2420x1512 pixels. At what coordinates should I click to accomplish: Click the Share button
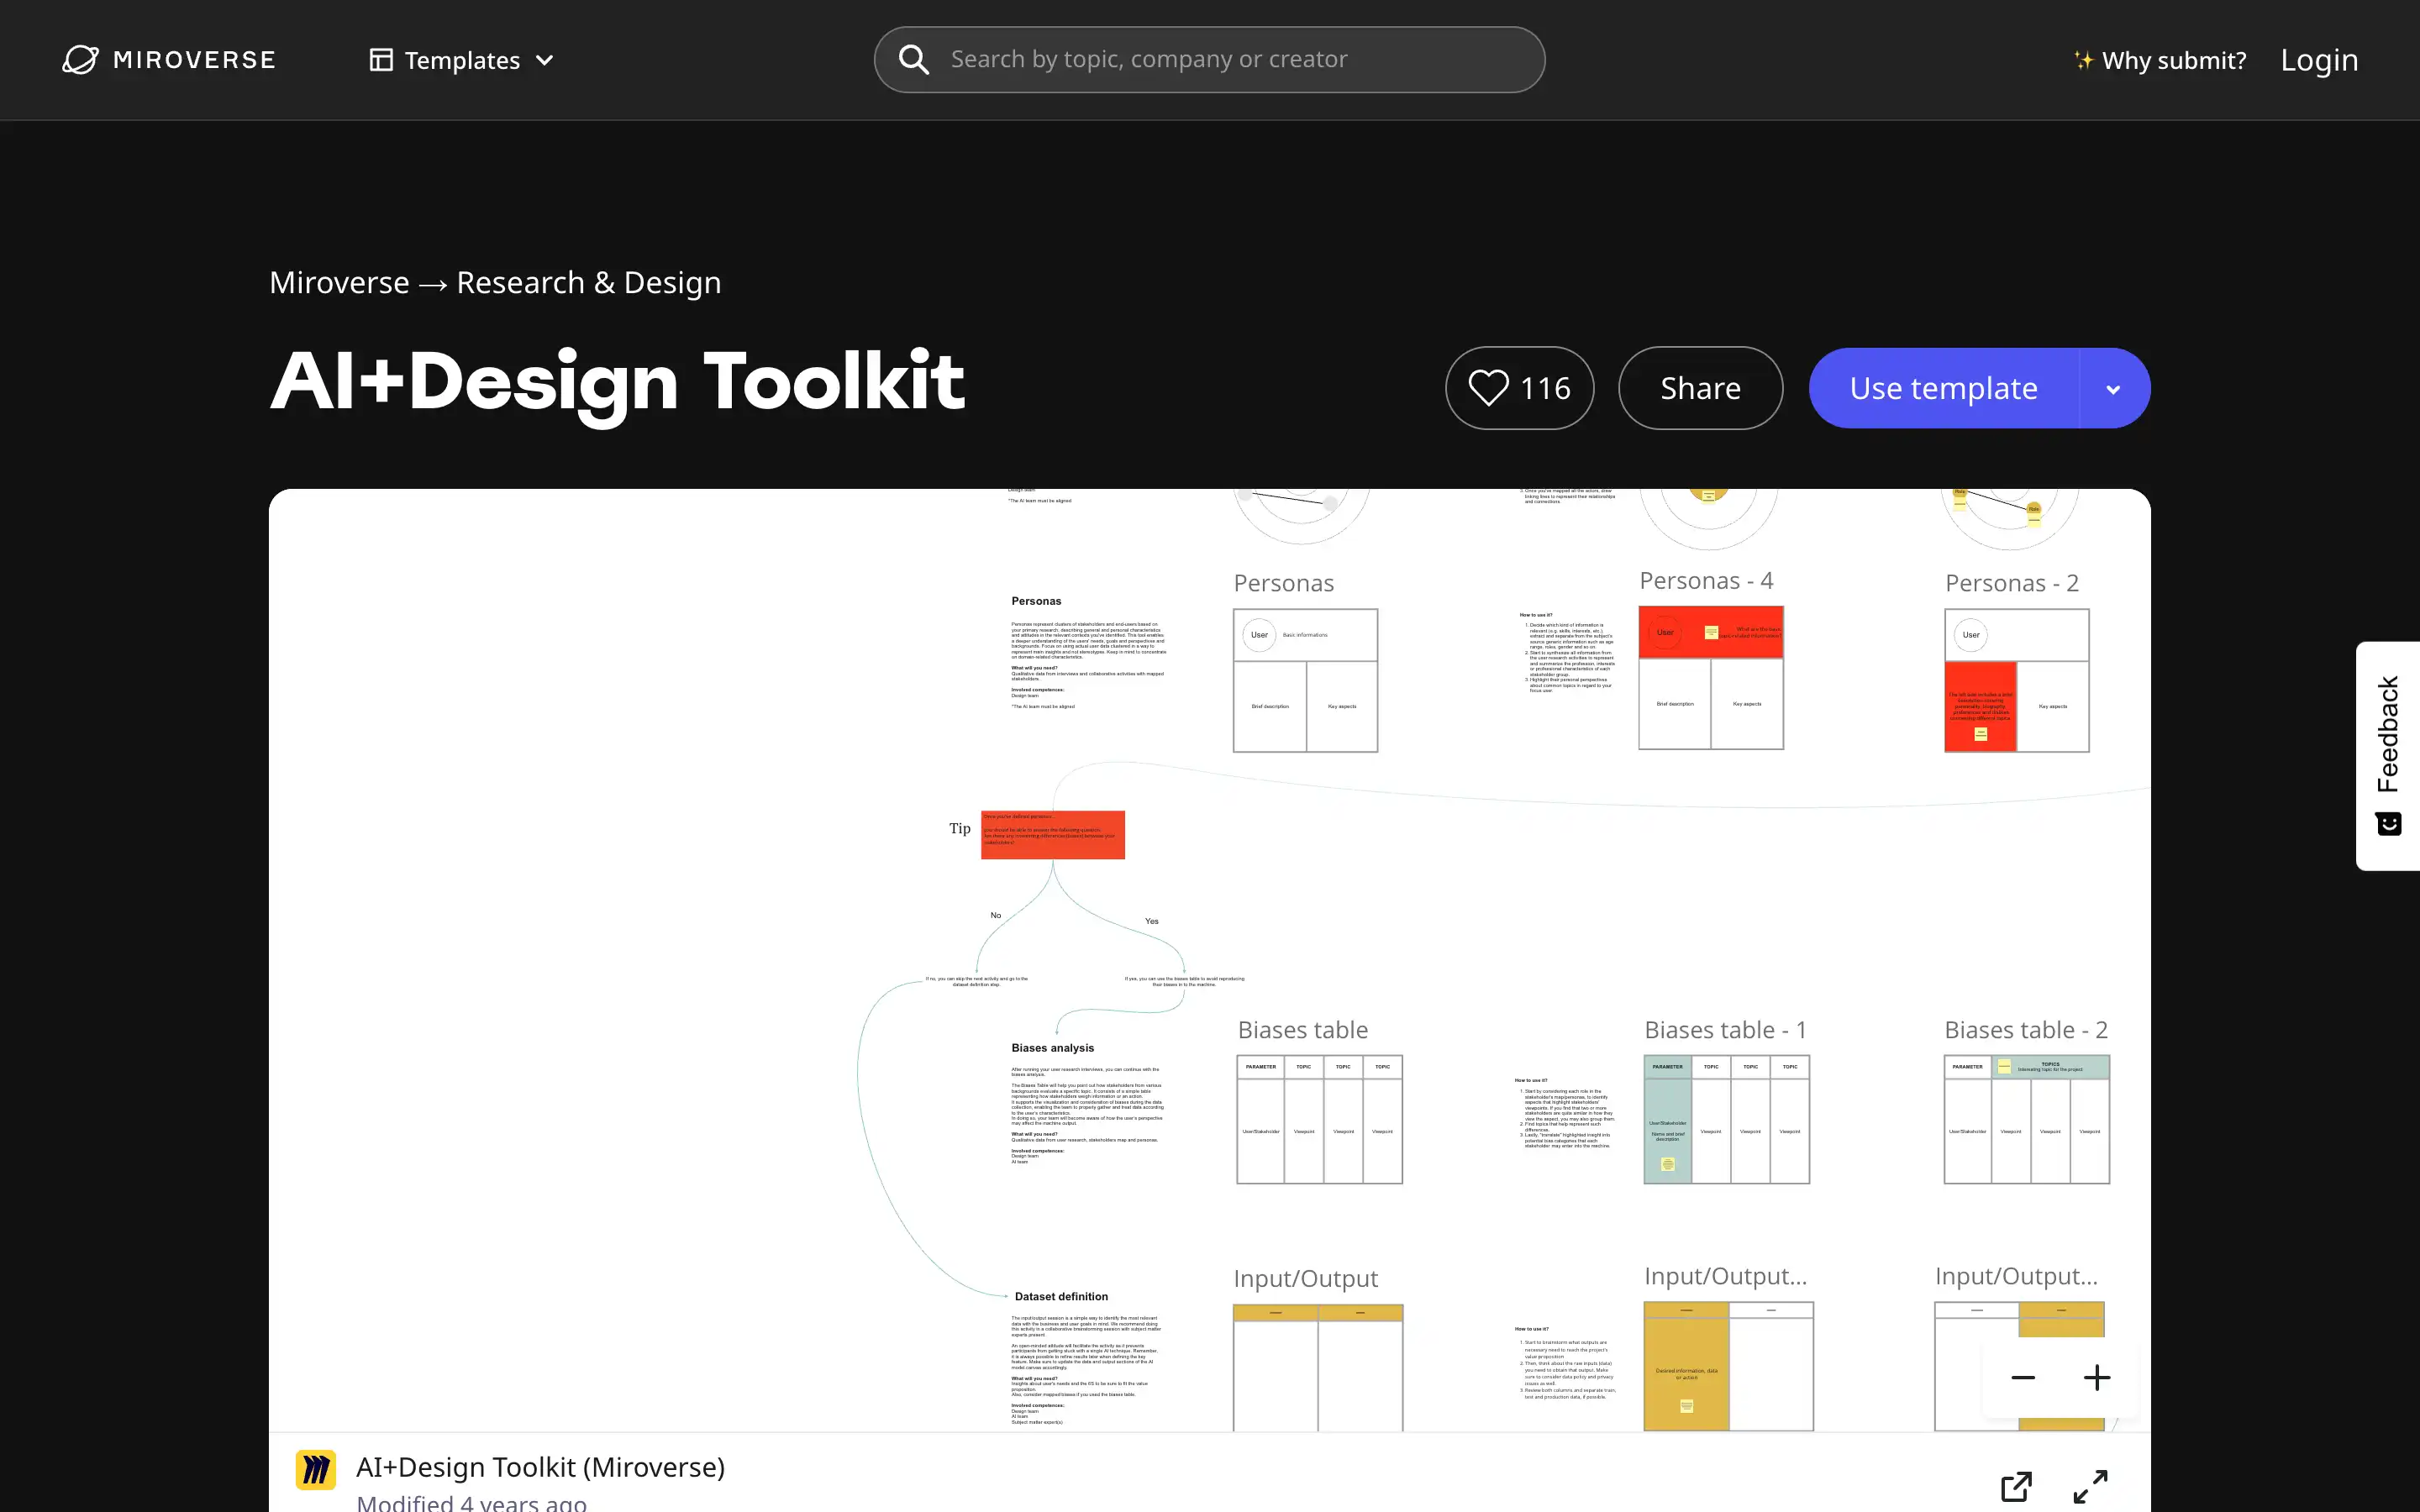(1700, 388)
